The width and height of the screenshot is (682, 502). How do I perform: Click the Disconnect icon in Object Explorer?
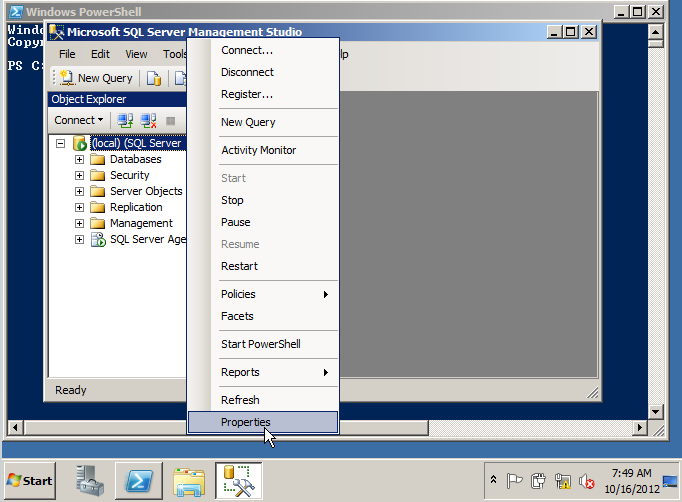pyautogui.click(x=148, y=120)
